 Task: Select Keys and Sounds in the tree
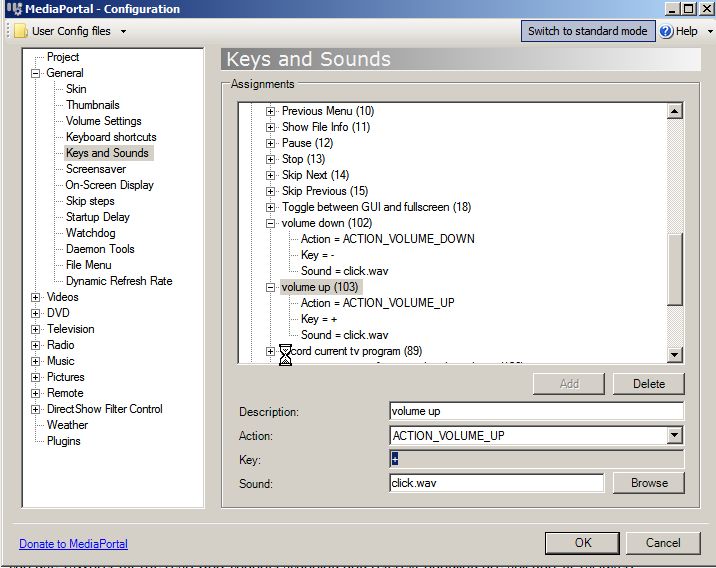[x=107, y=153]
